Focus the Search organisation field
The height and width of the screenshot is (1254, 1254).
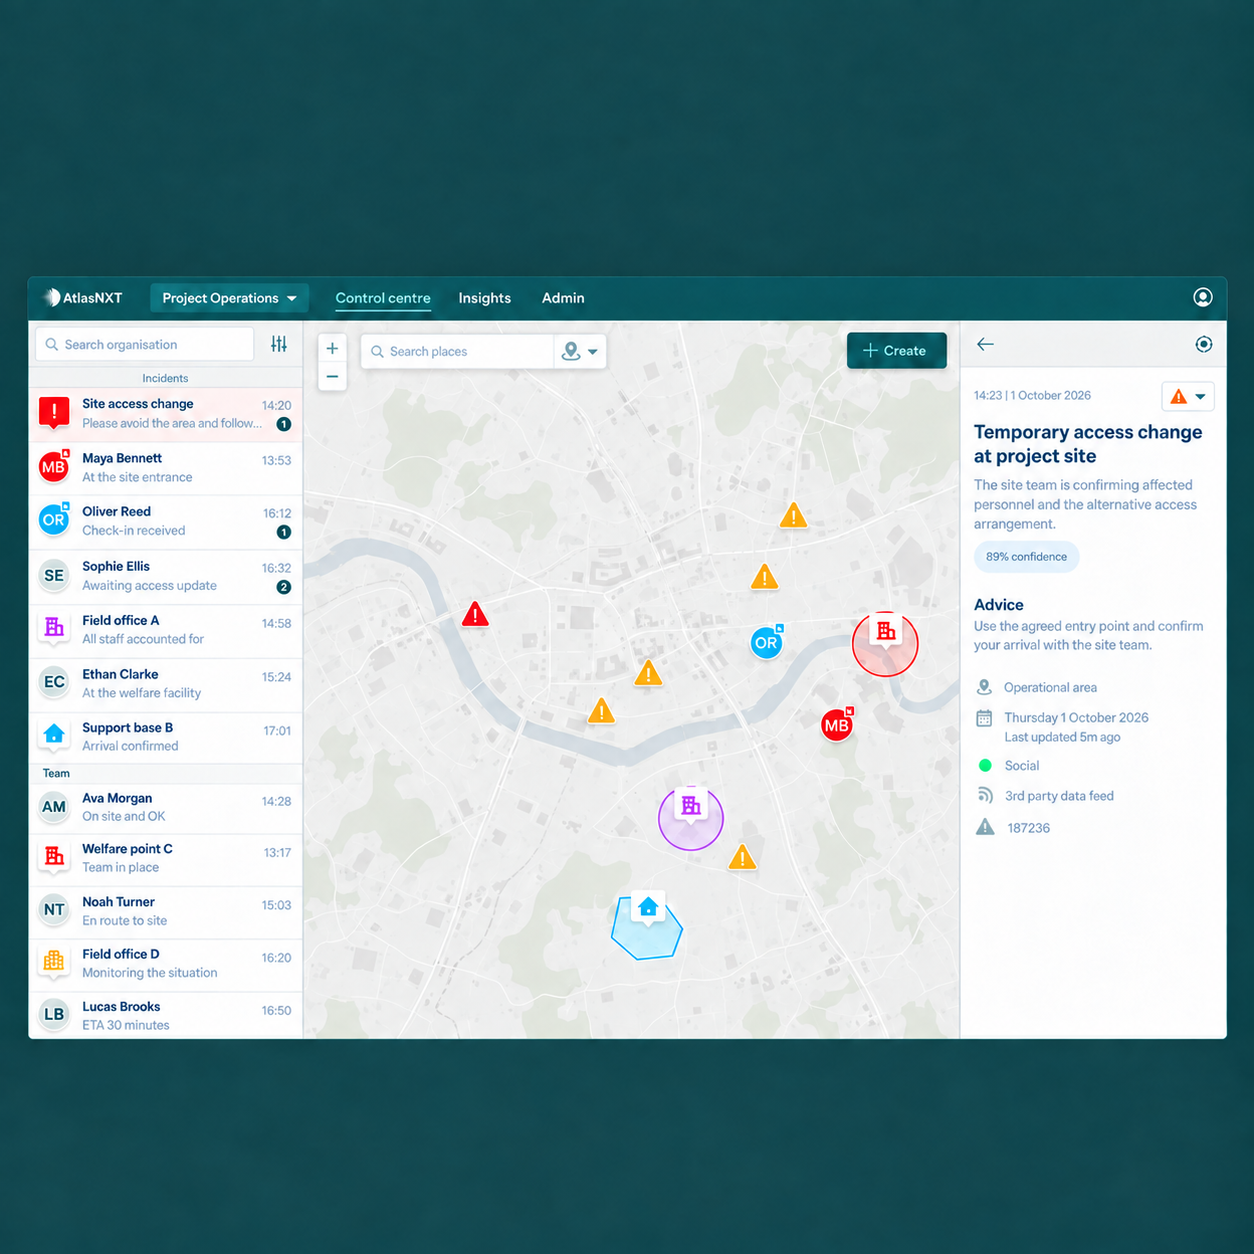pos(145,344)
